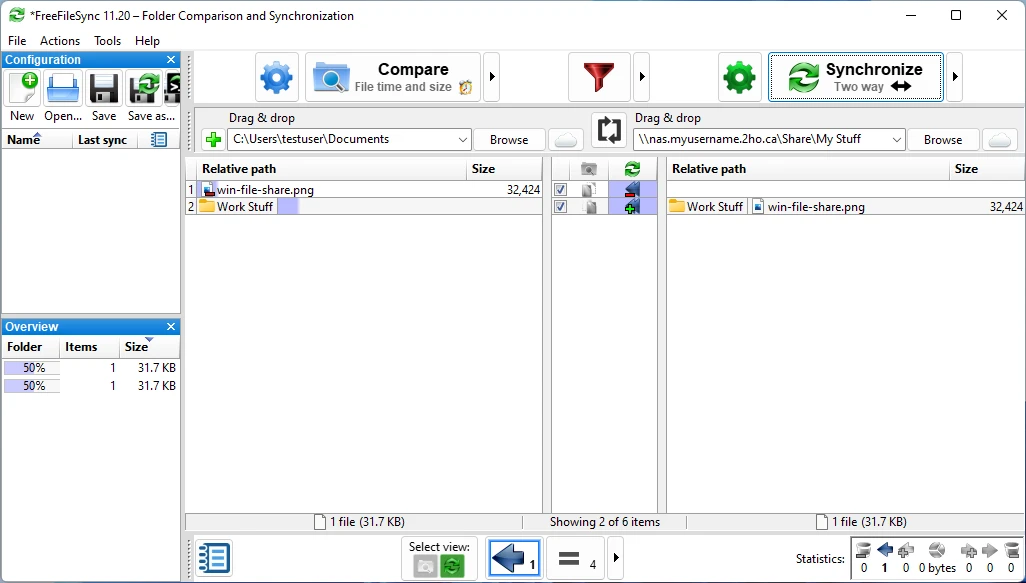
Task: Click Browse for the right folder
Action: [x=941, y=139]
